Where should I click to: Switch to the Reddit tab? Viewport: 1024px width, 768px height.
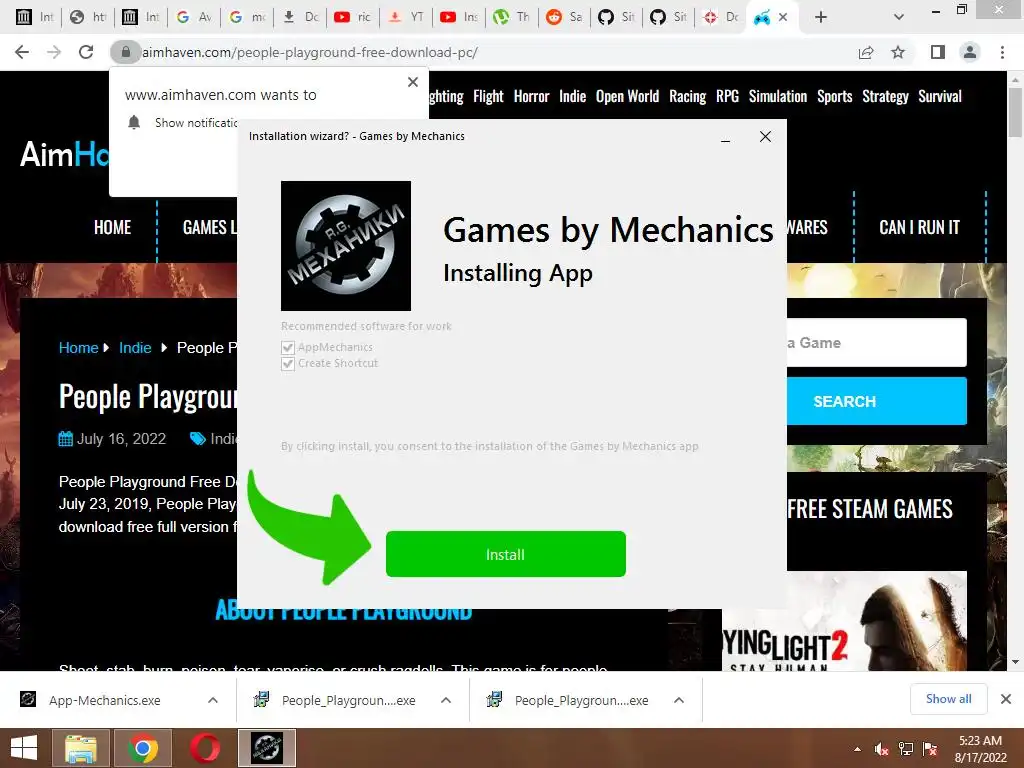pos(564,17)
